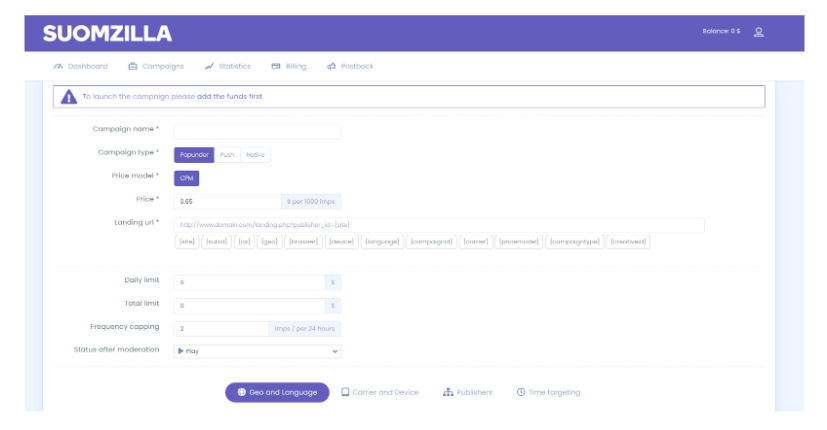Click the Total limit field
827x430 pixels.
(x=249, y=305)
